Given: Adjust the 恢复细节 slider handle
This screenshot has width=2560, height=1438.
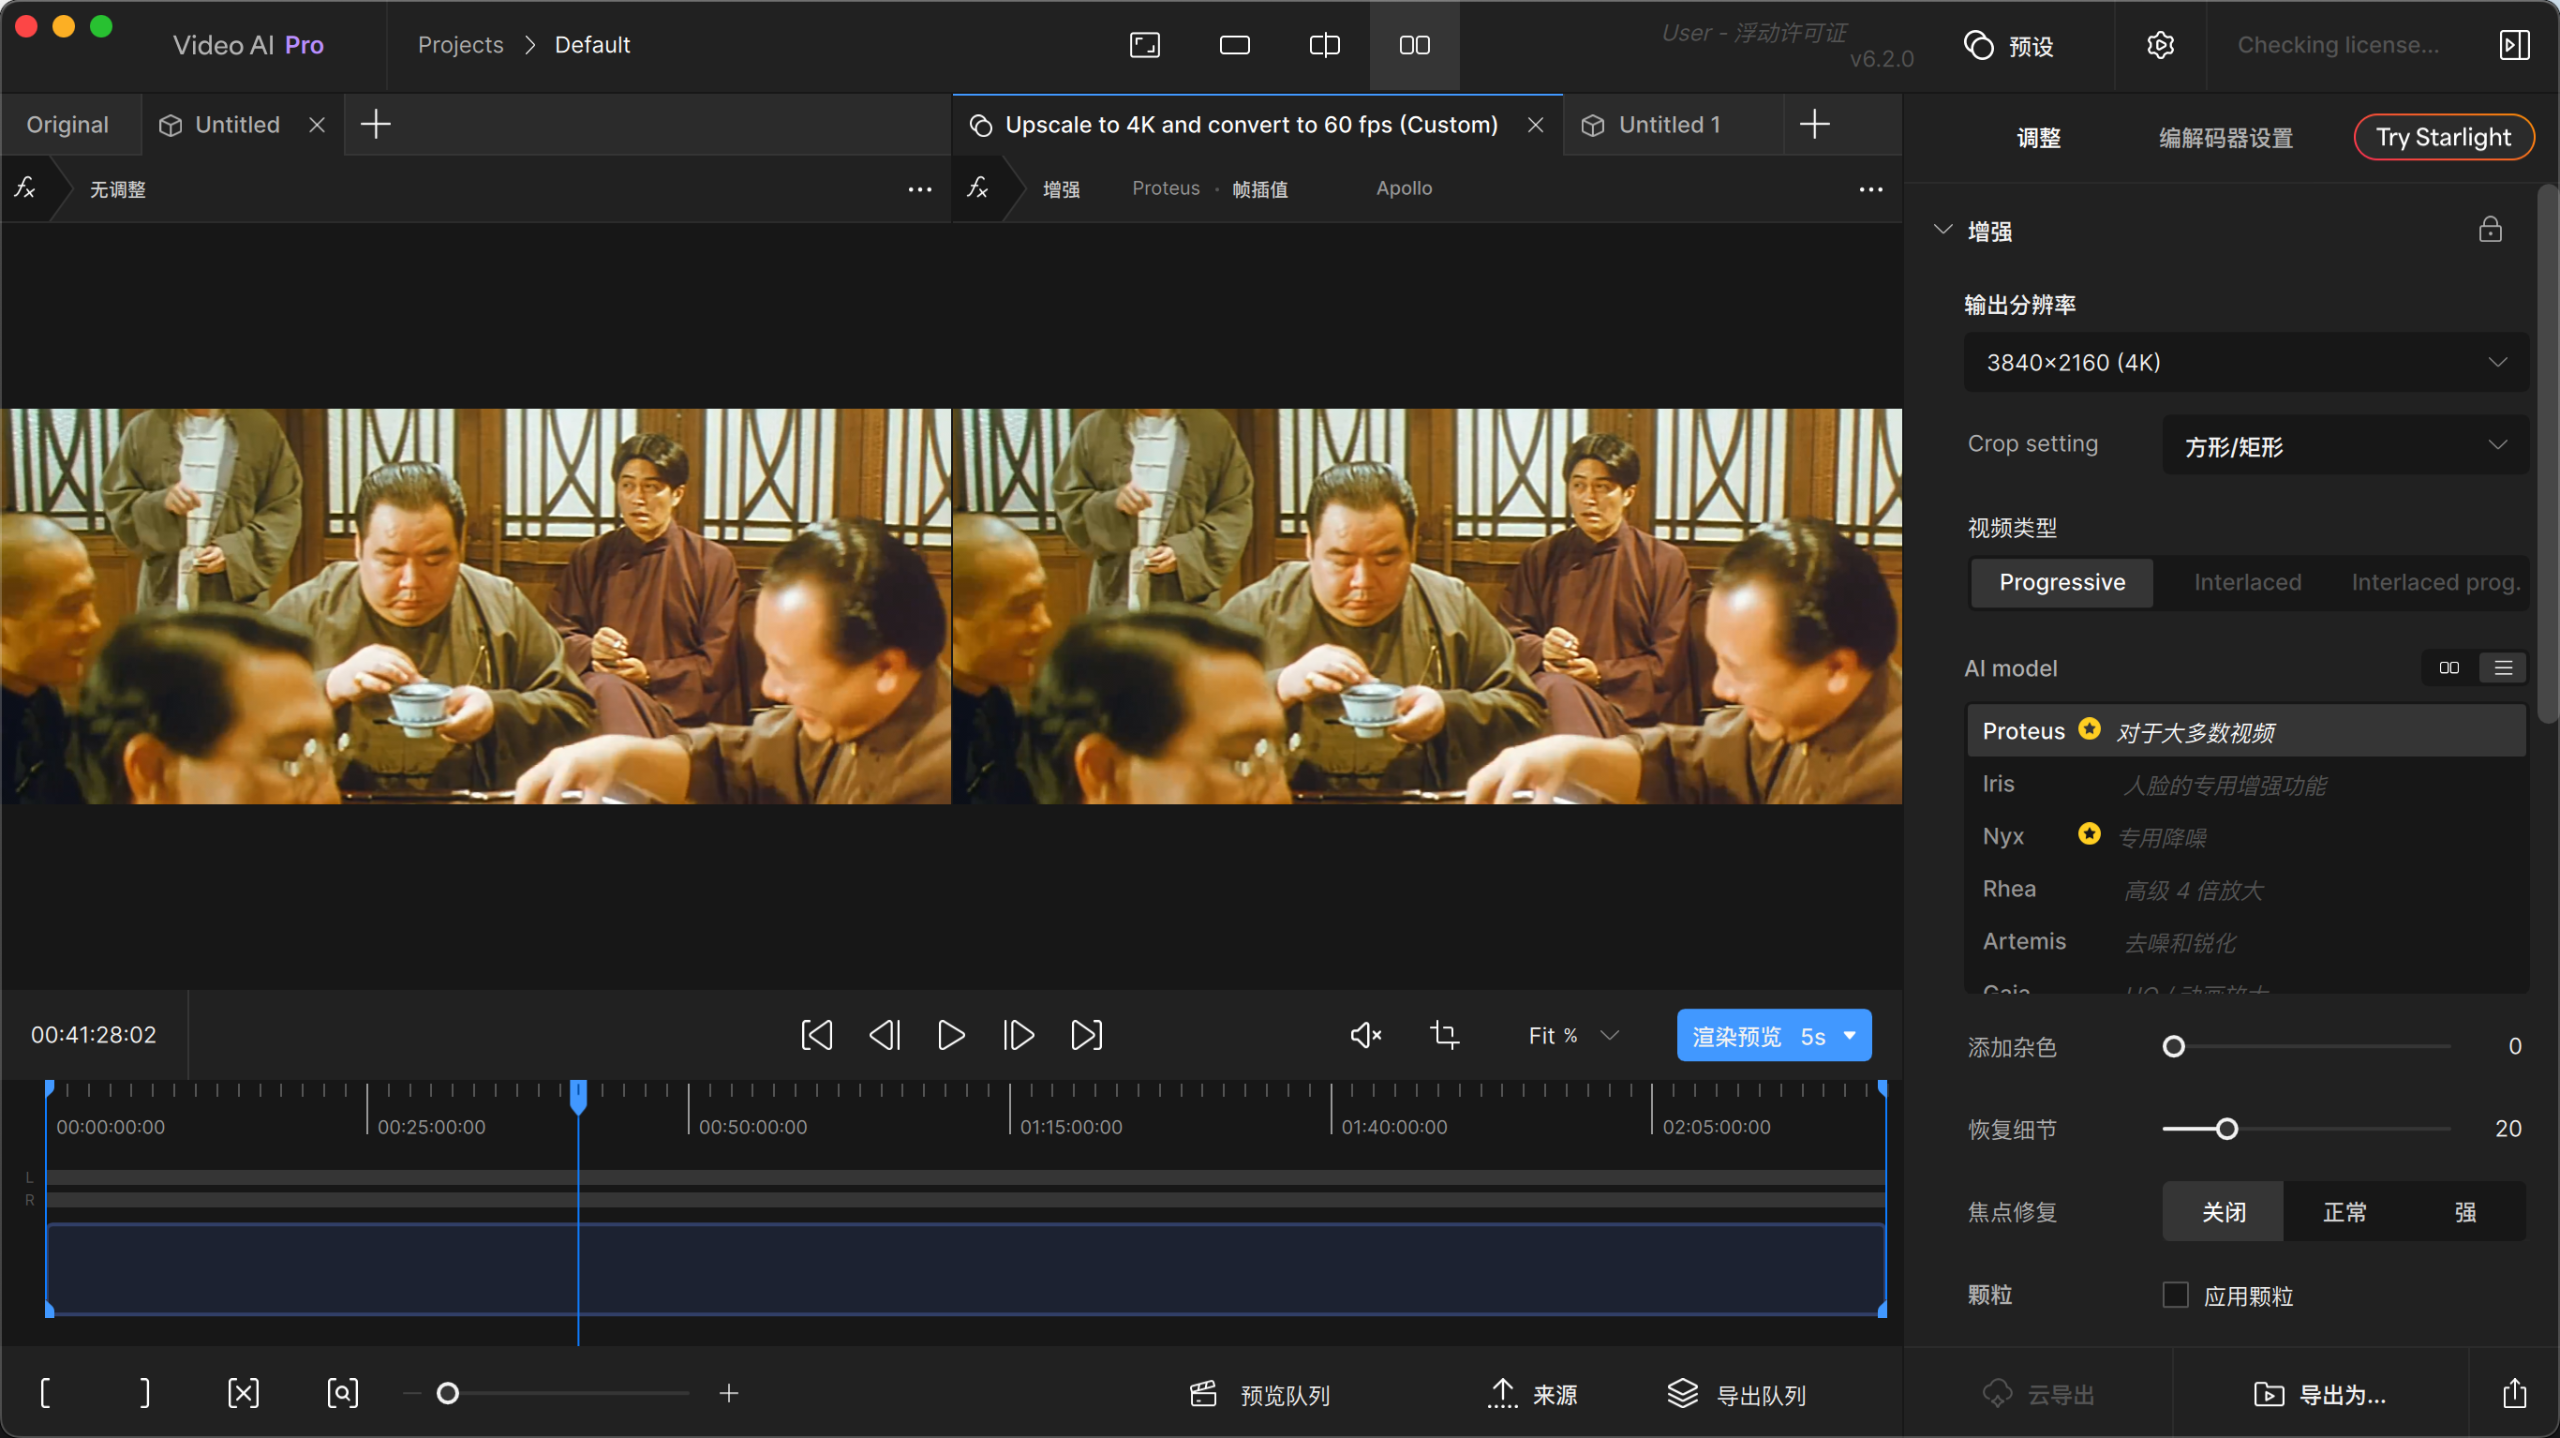Looking at the screenshot, I should pos(2226,1129).
